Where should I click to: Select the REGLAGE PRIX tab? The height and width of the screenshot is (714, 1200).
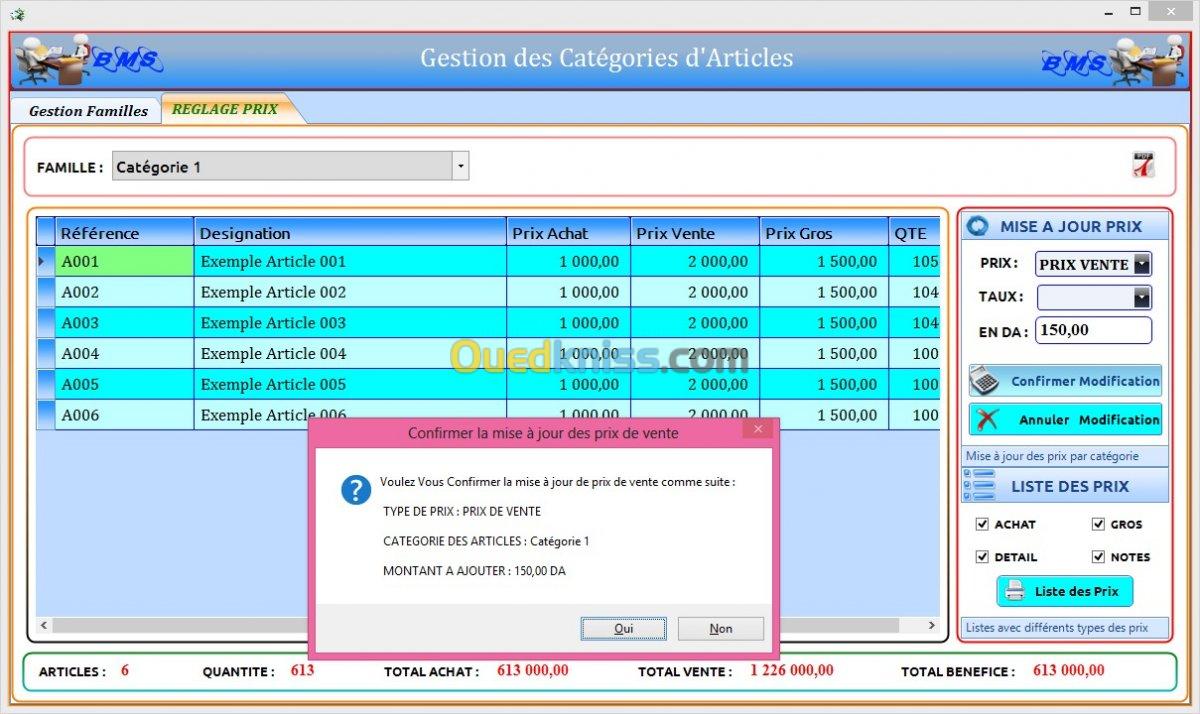coord(225,109)
